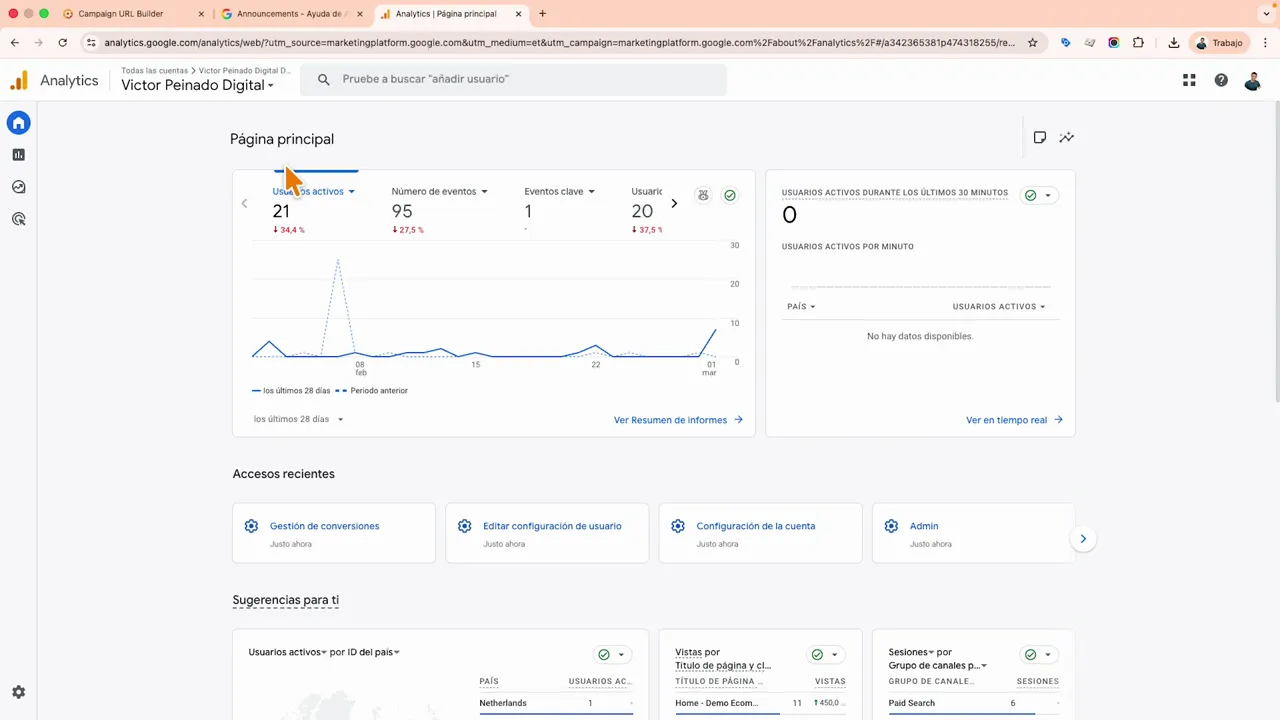Open the por ID del país dimension dropdown
This screenshot has height=720, width=1280.
pyautogui.click(x=365, y=652)
